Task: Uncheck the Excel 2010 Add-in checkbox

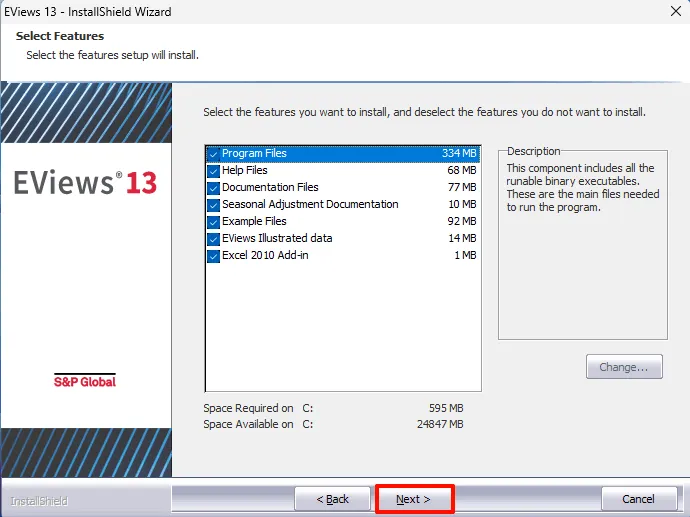Action: pos(213,256)
